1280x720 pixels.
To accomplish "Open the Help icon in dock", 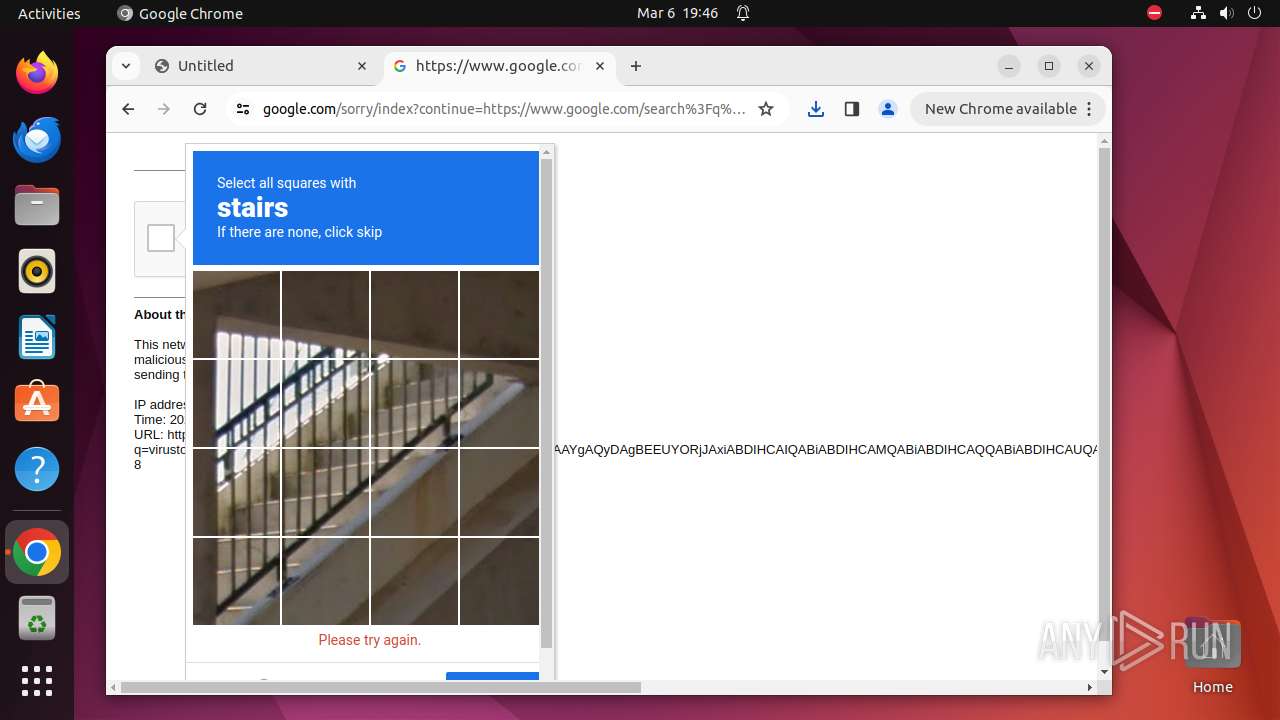I will point(37,469).
